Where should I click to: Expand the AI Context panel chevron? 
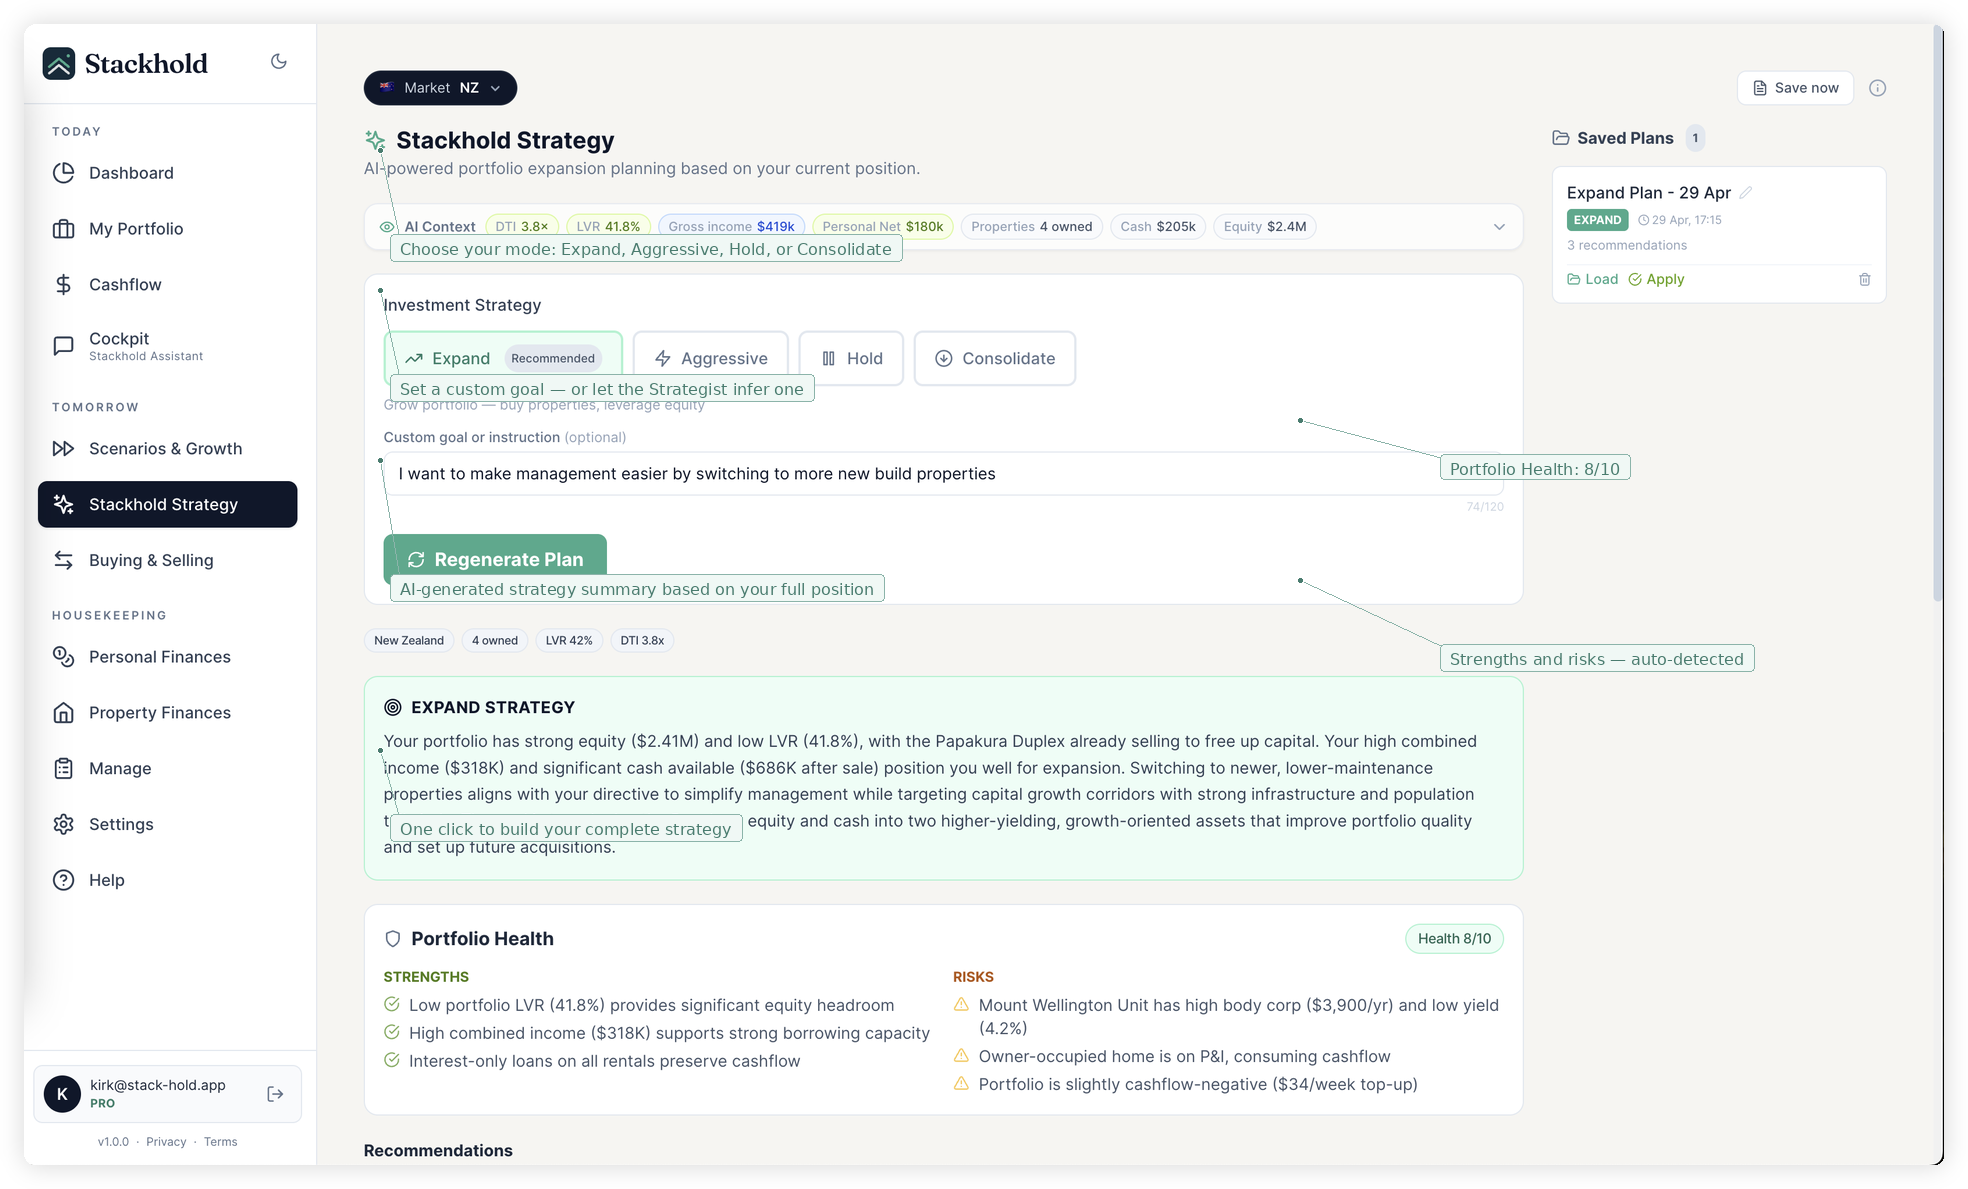tap(1499, 227)
